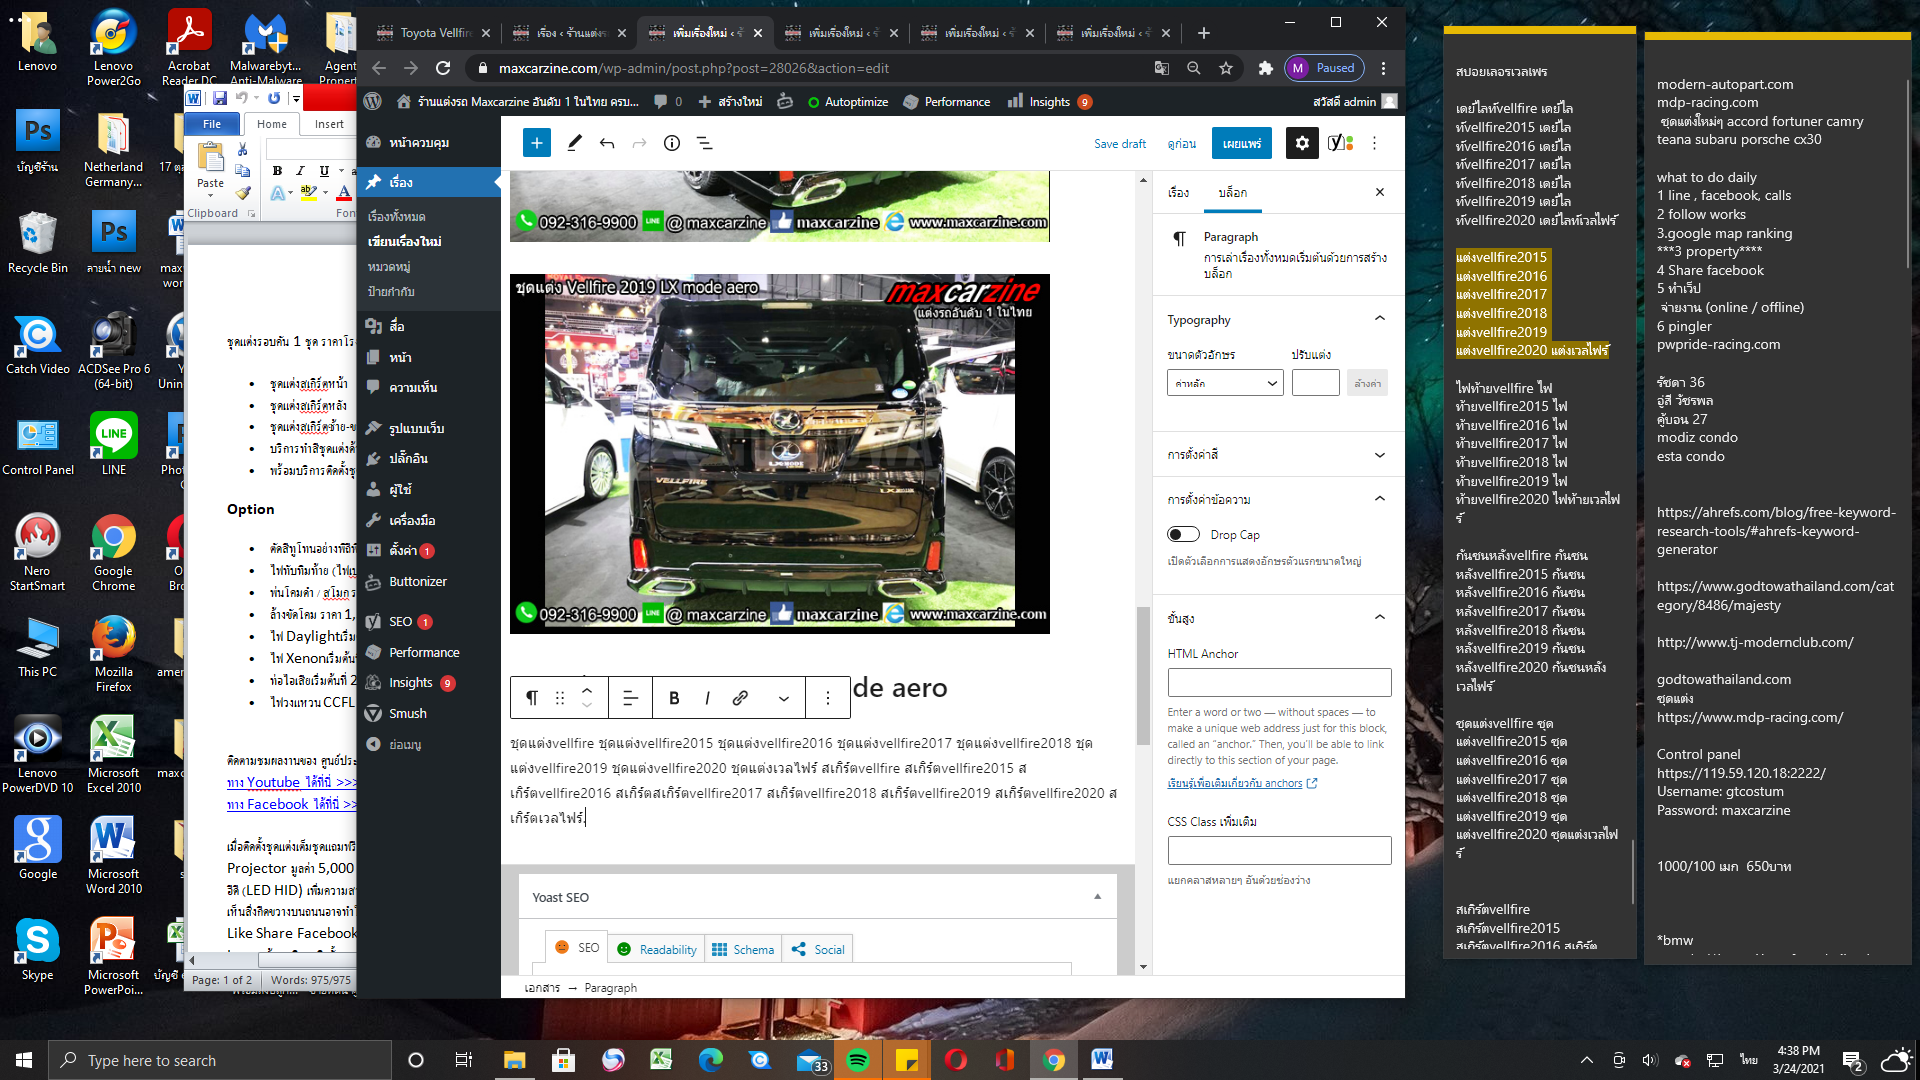This screenshot has width=1920, height=1080.
Task: Insert link using the block toolbar icon
Action: (x=740, y=698)
